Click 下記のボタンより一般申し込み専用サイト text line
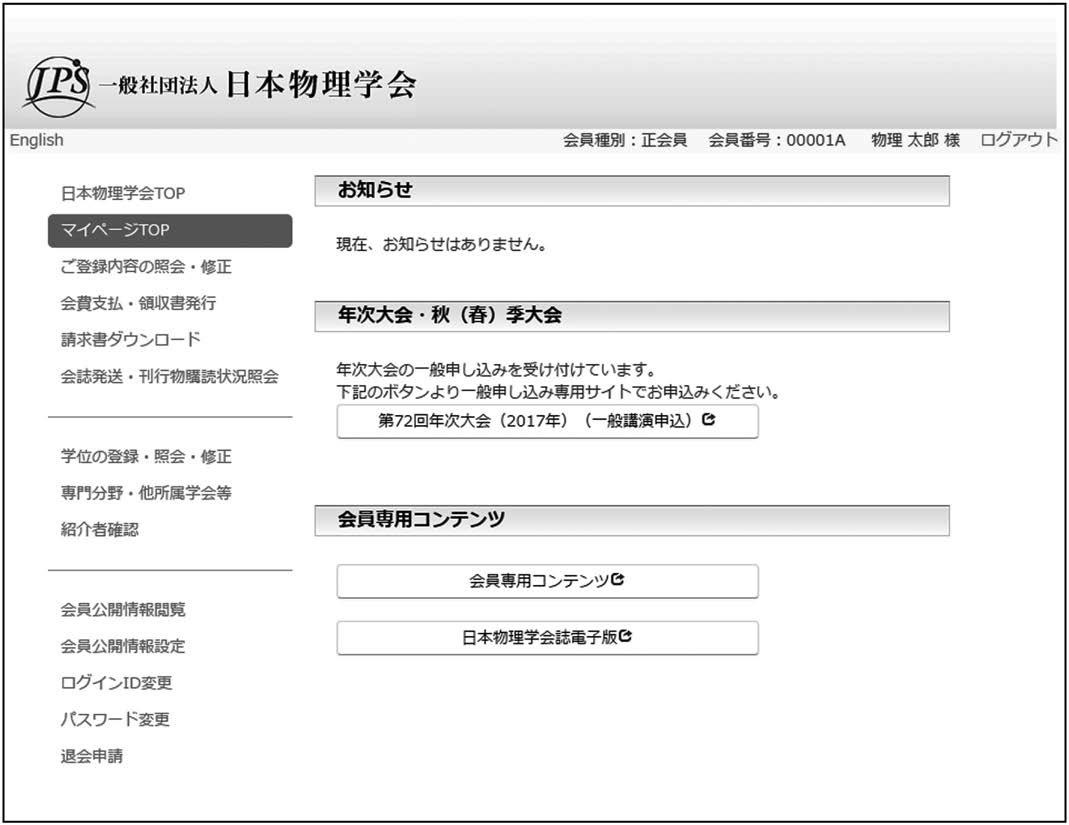1069x825 pixels. click(558, 392)
